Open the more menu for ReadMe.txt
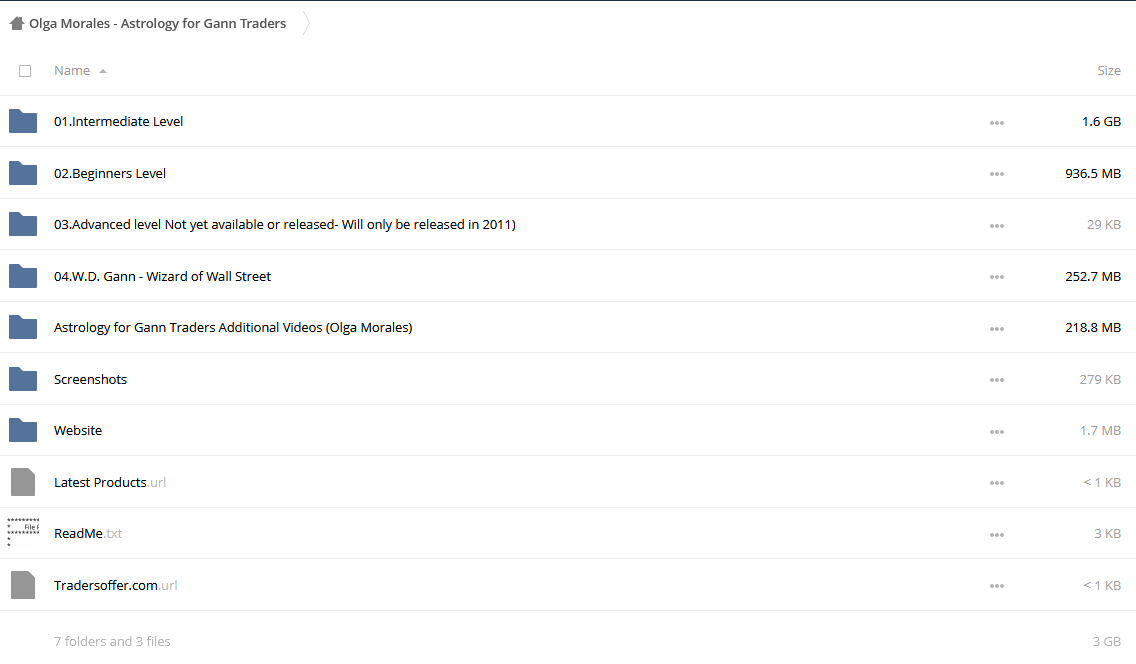The width and height of the screenshot is (1136, 664). 997,535
